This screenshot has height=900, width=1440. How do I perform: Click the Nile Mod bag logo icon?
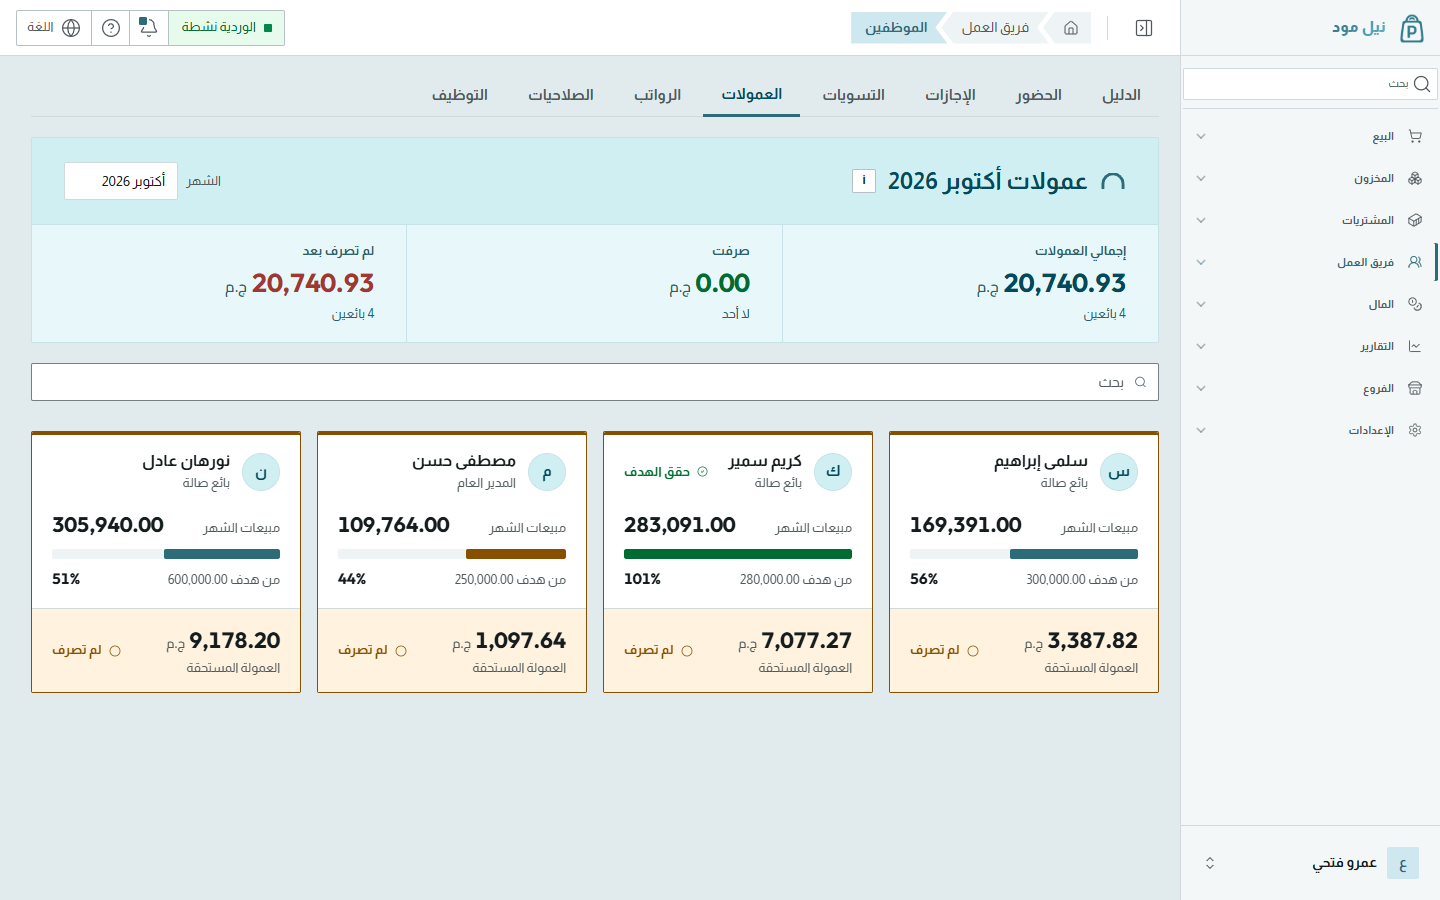1411,28
